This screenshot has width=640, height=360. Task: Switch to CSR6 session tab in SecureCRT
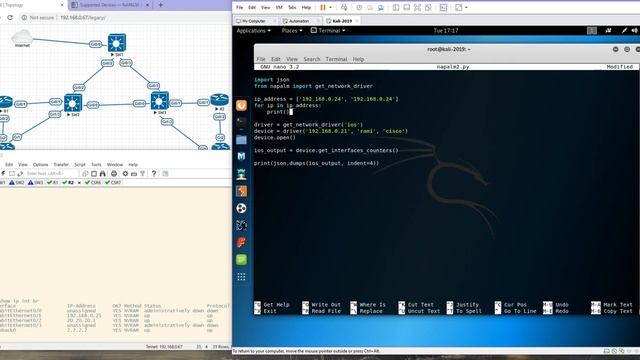click(93, 182)
